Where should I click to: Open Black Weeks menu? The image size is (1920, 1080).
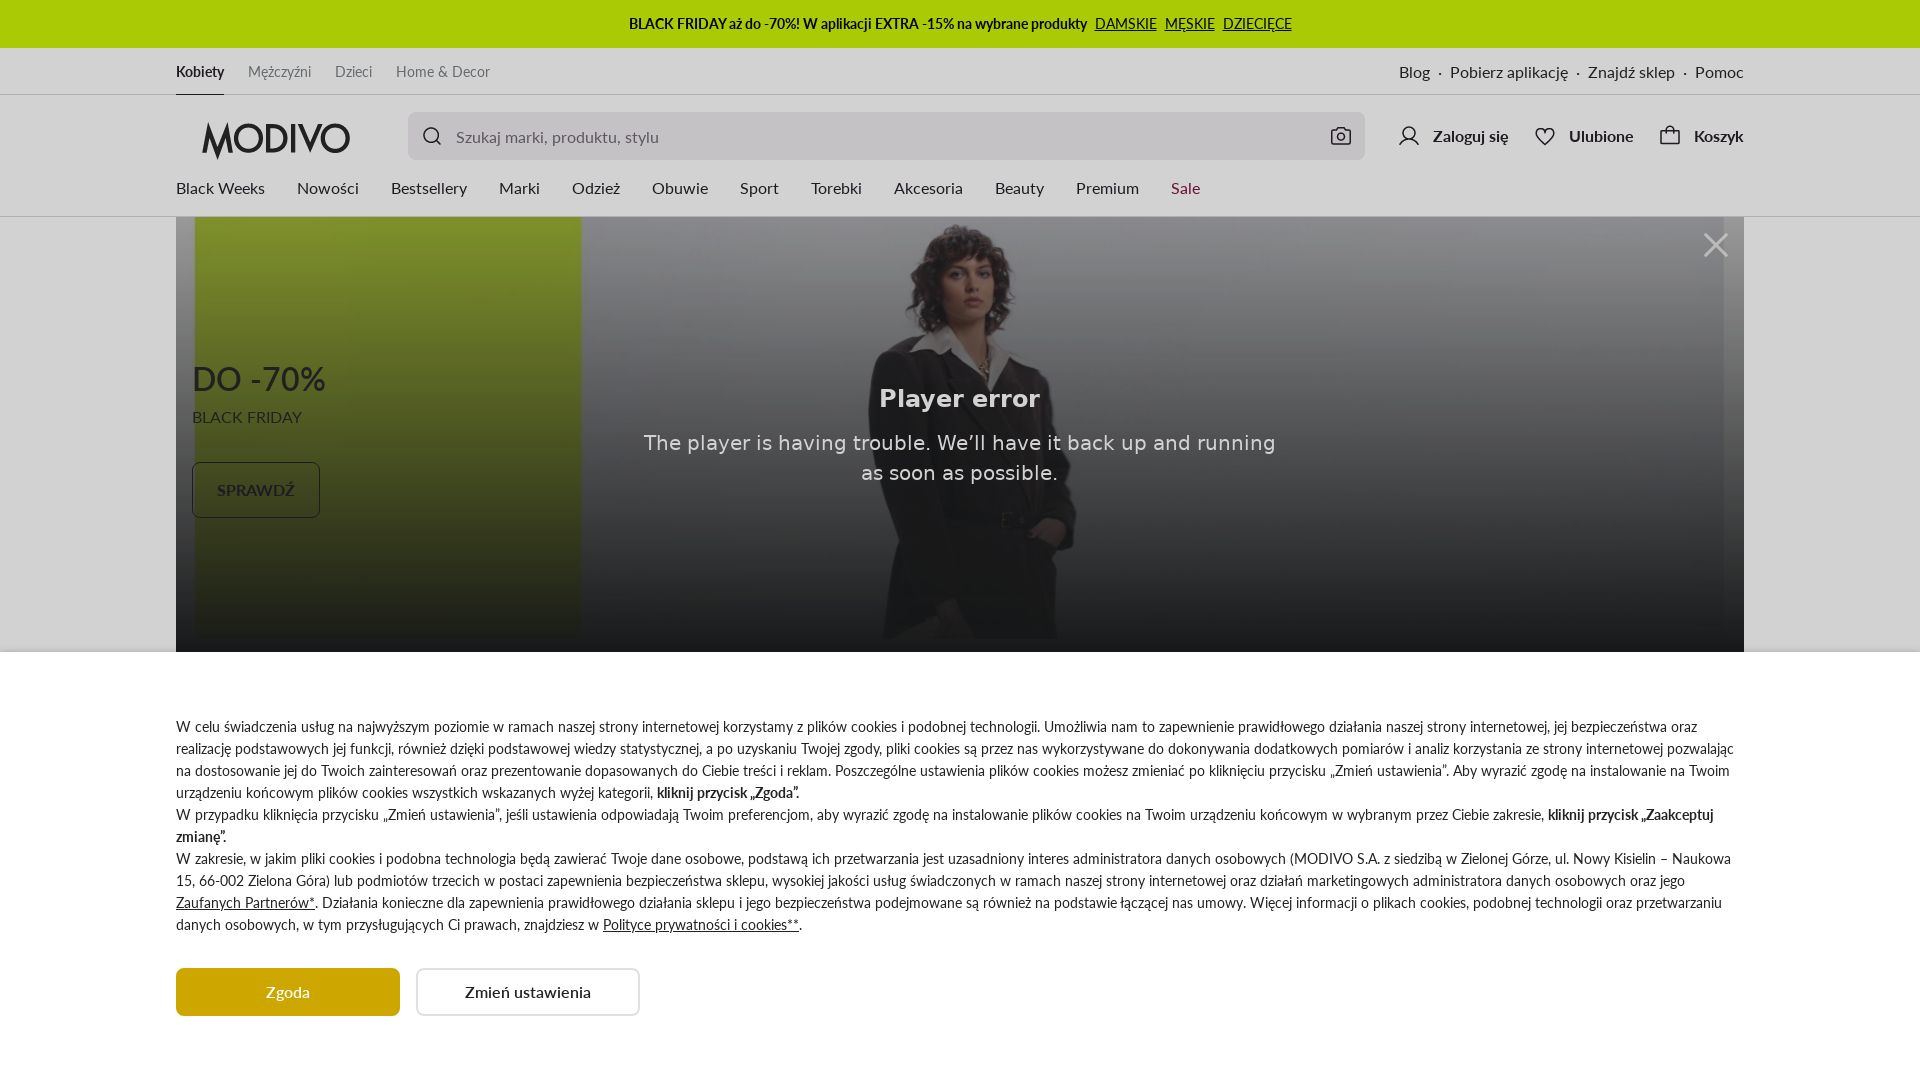[x=220, y=188]
